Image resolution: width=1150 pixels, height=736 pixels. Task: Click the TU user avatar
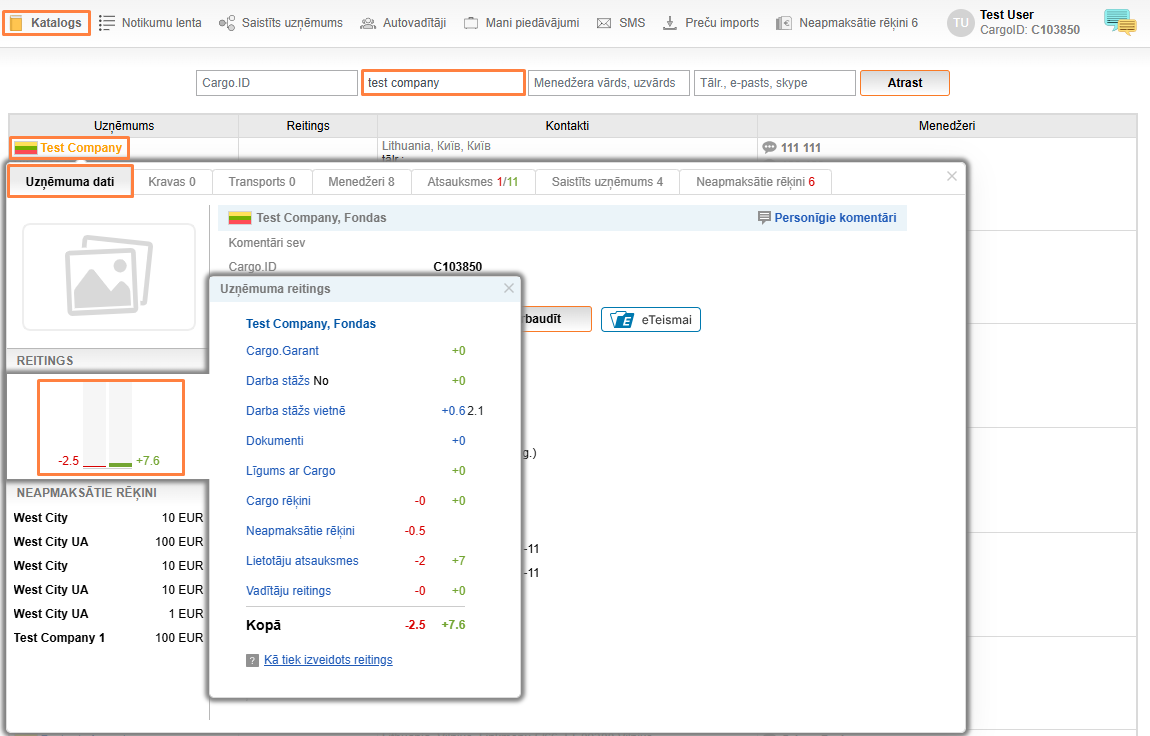tap(960, 23)
